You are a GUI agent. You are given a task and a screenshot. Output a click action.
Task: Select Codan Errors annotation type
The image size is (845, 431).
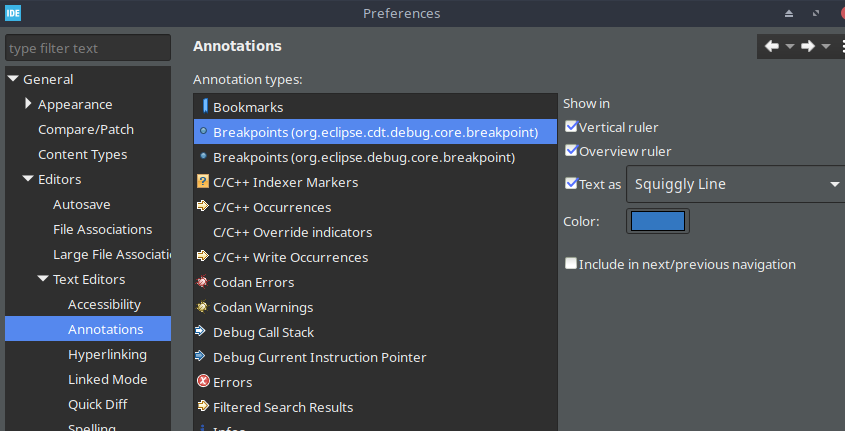pyautogui.click(x=375, y=282)
